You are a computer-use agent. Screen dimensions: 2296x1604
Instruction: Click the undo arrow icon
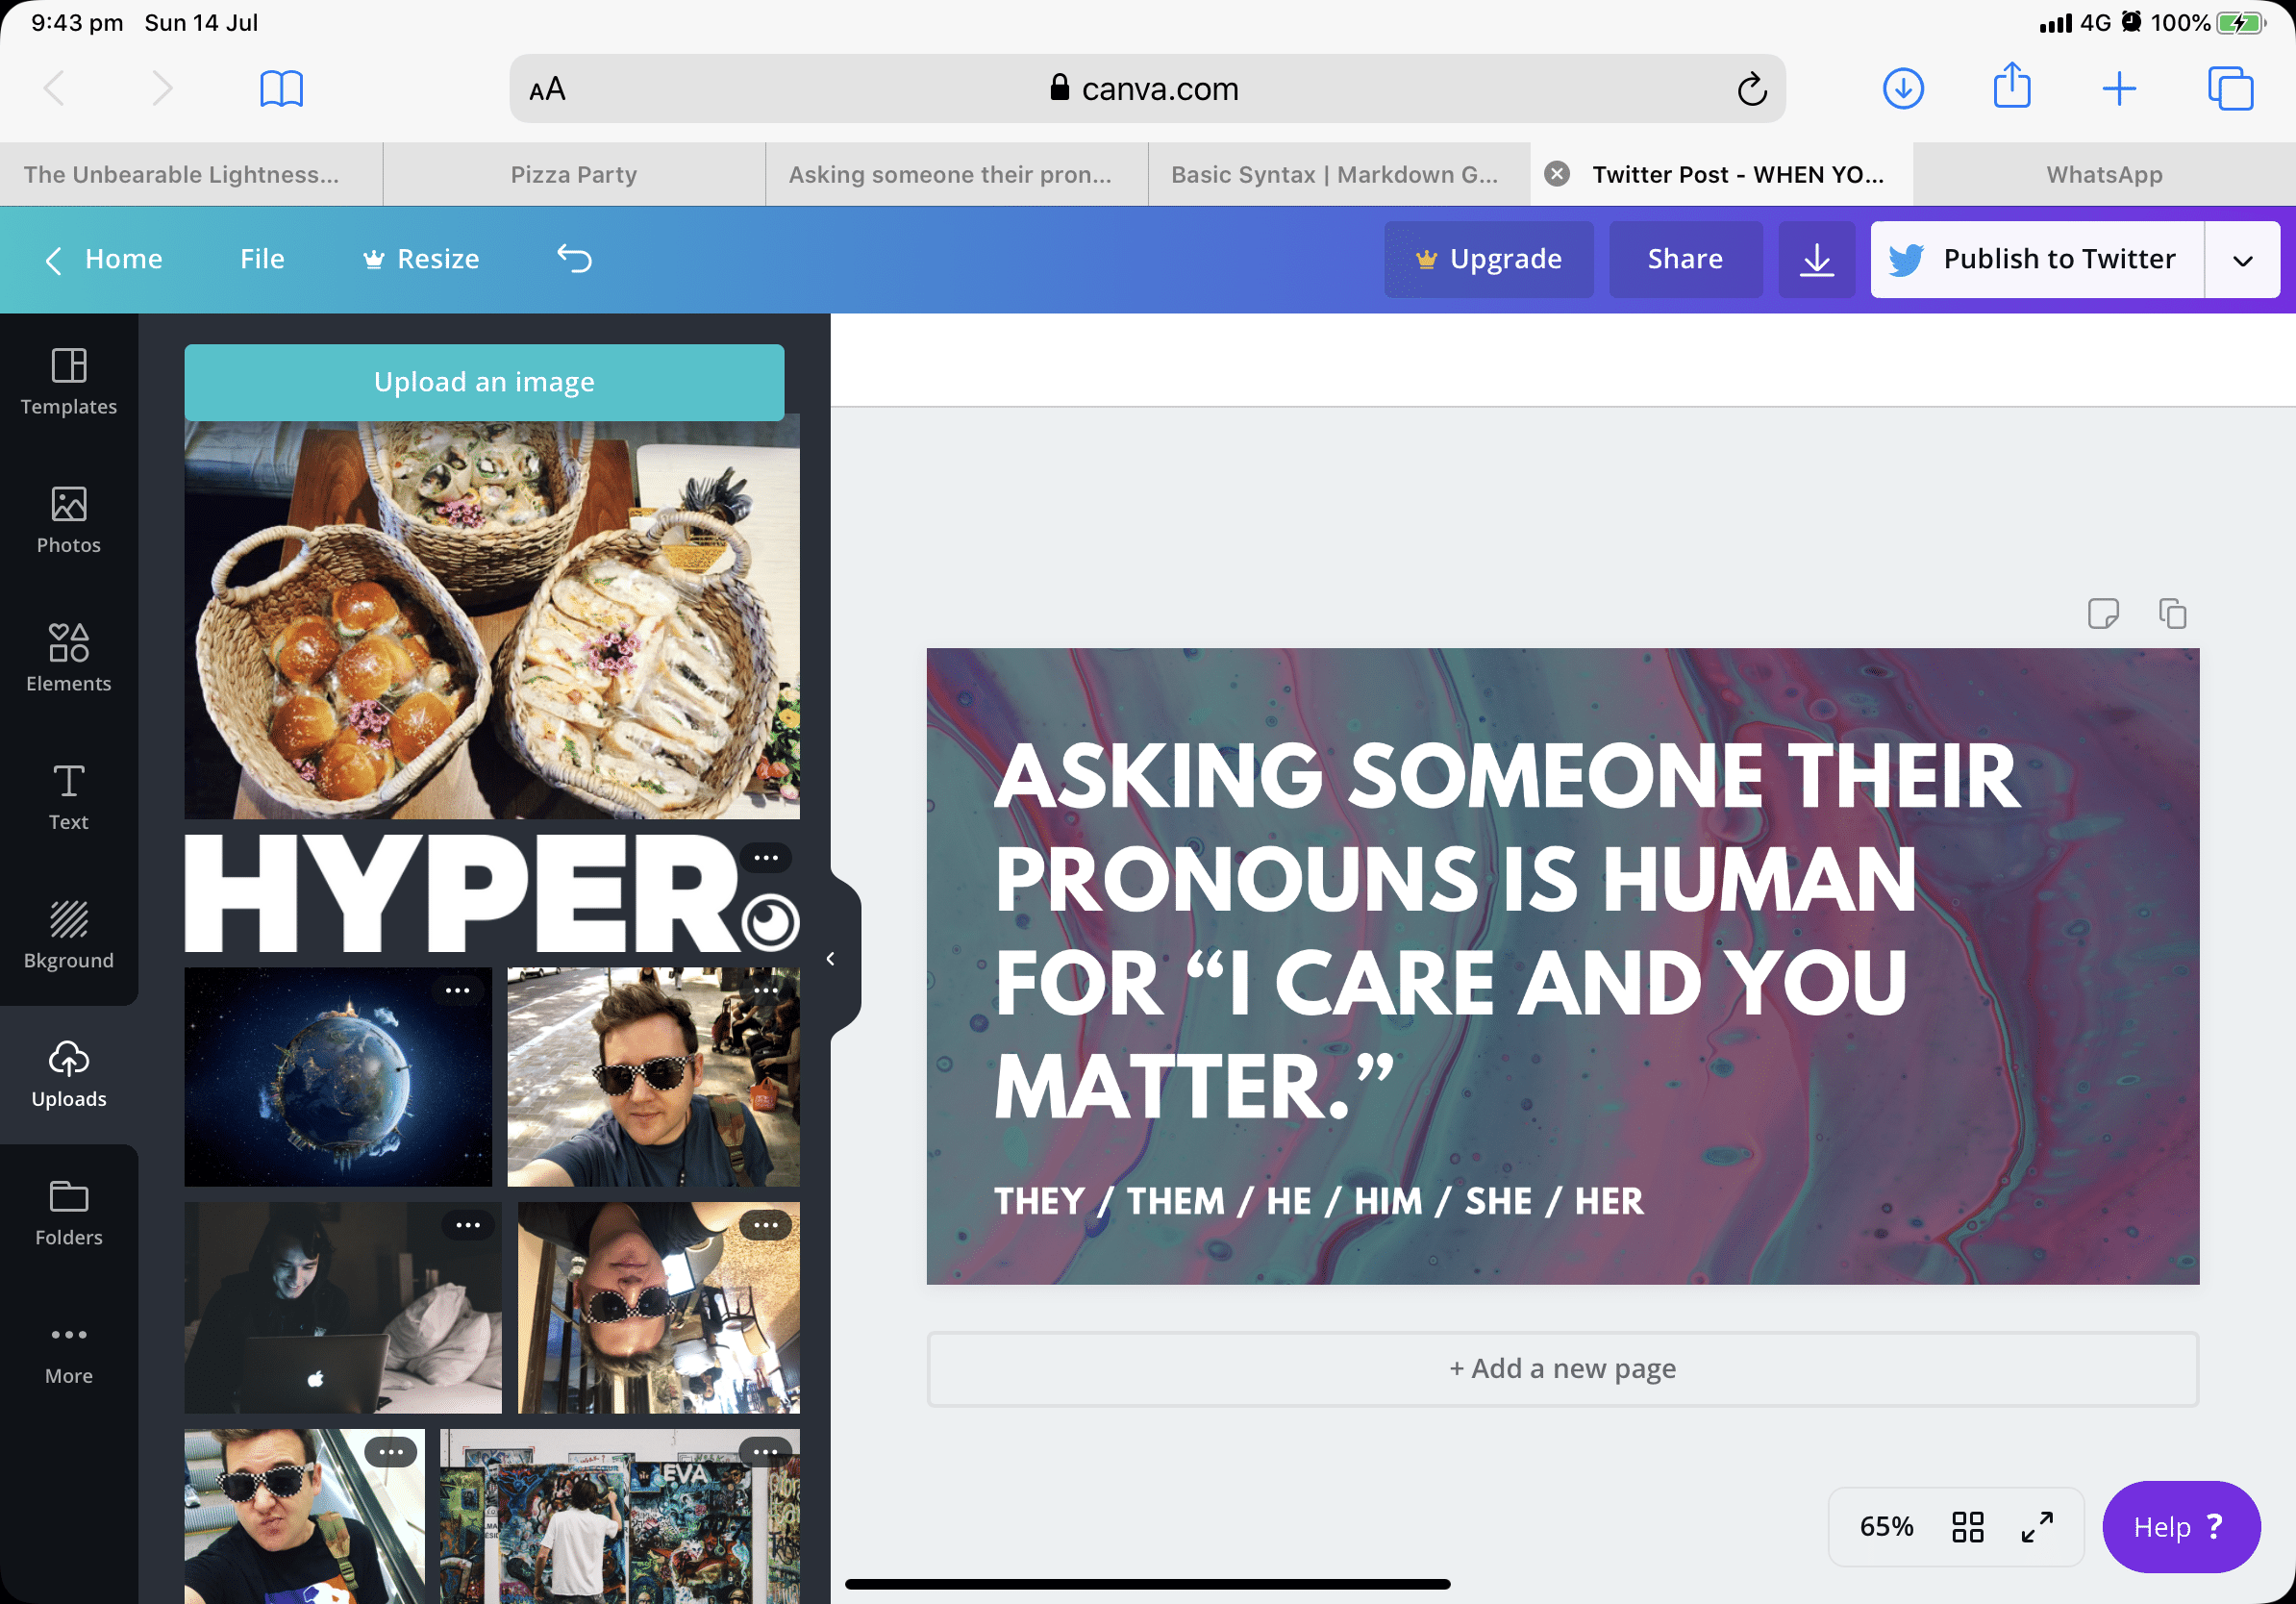574,259
